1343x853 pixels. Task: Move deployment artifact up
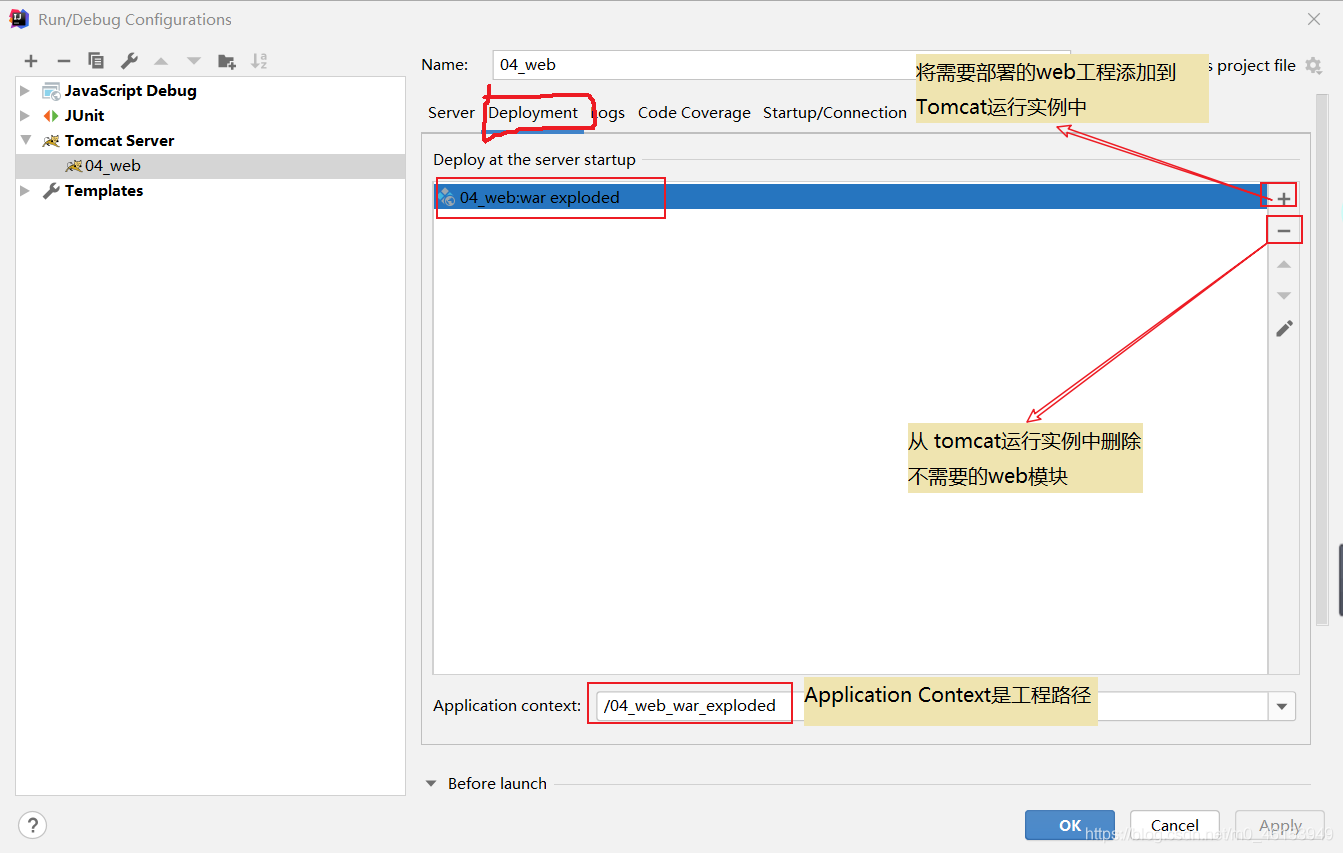[x=1284, y=265]
